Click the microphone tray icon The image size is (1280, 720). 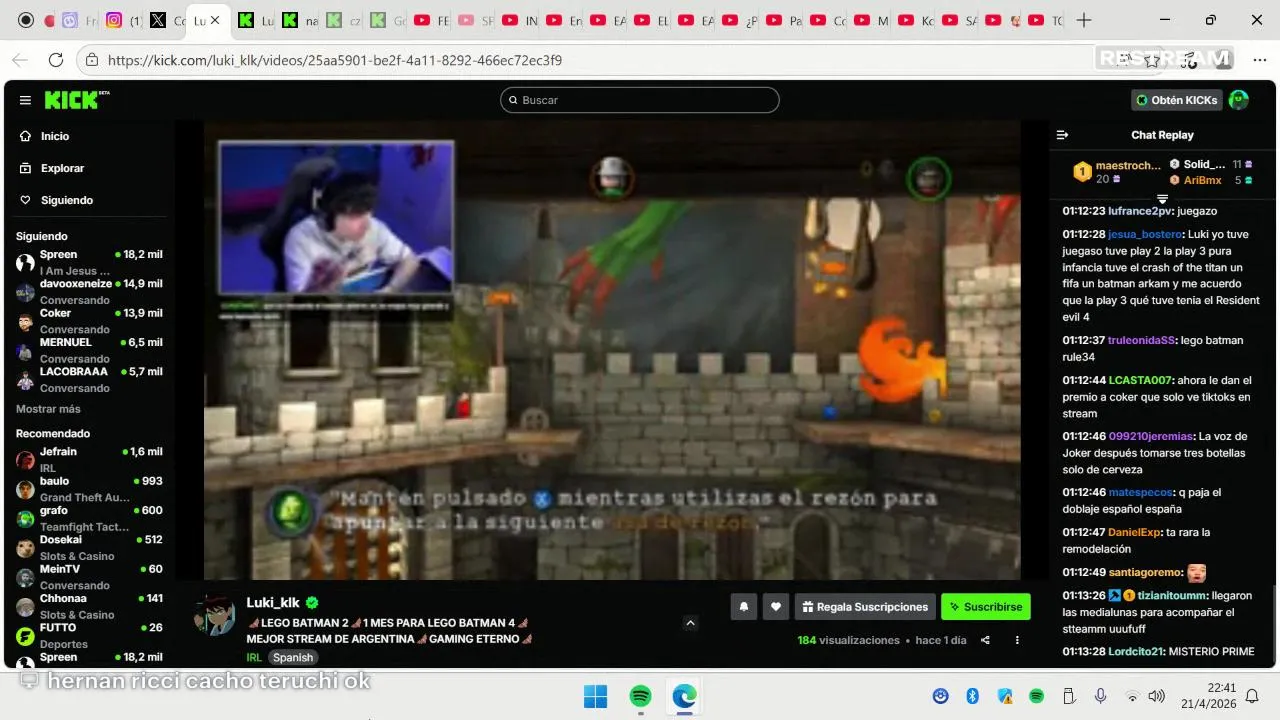(x=1100, y=696)
